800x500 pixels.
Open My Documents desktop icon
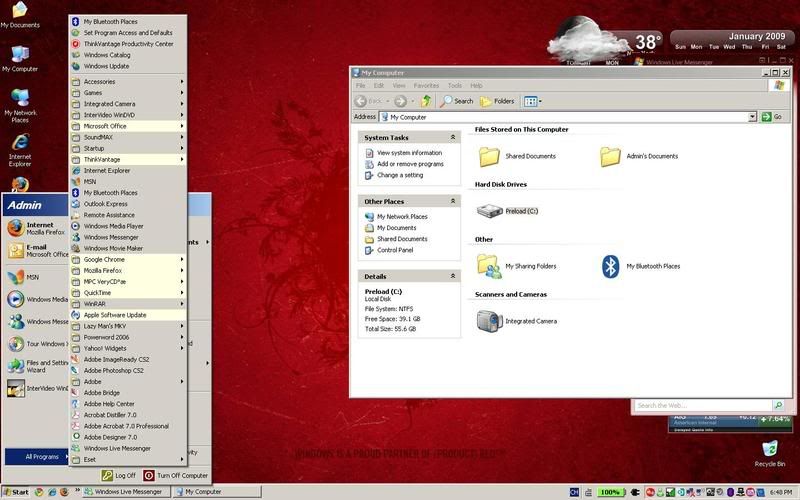click(x=19, y=15)
